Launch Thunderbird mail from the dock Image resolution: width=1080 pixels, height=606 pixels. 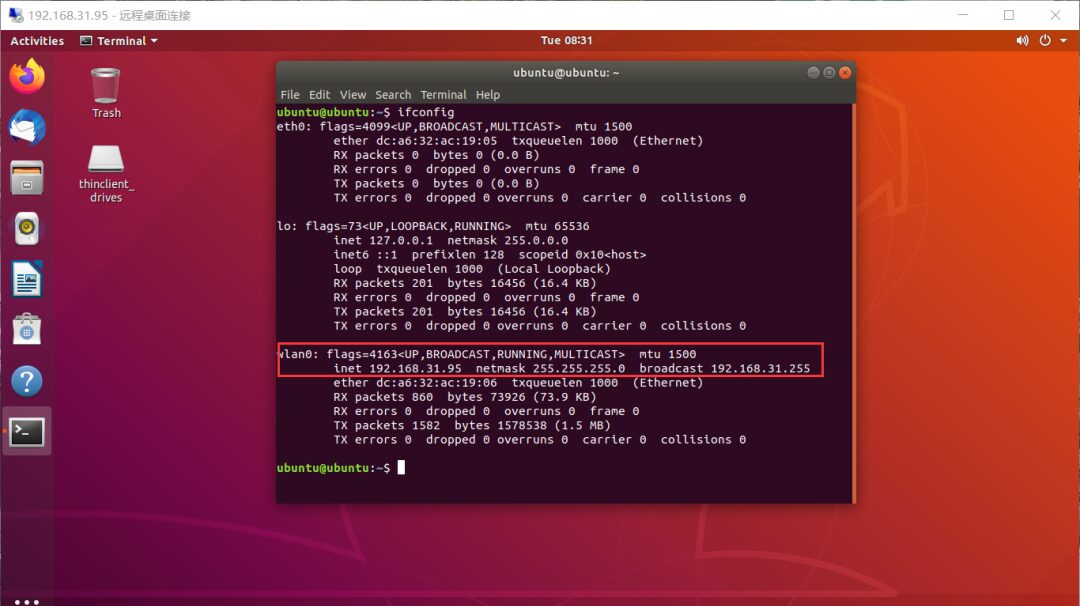(x=27, y=127)
